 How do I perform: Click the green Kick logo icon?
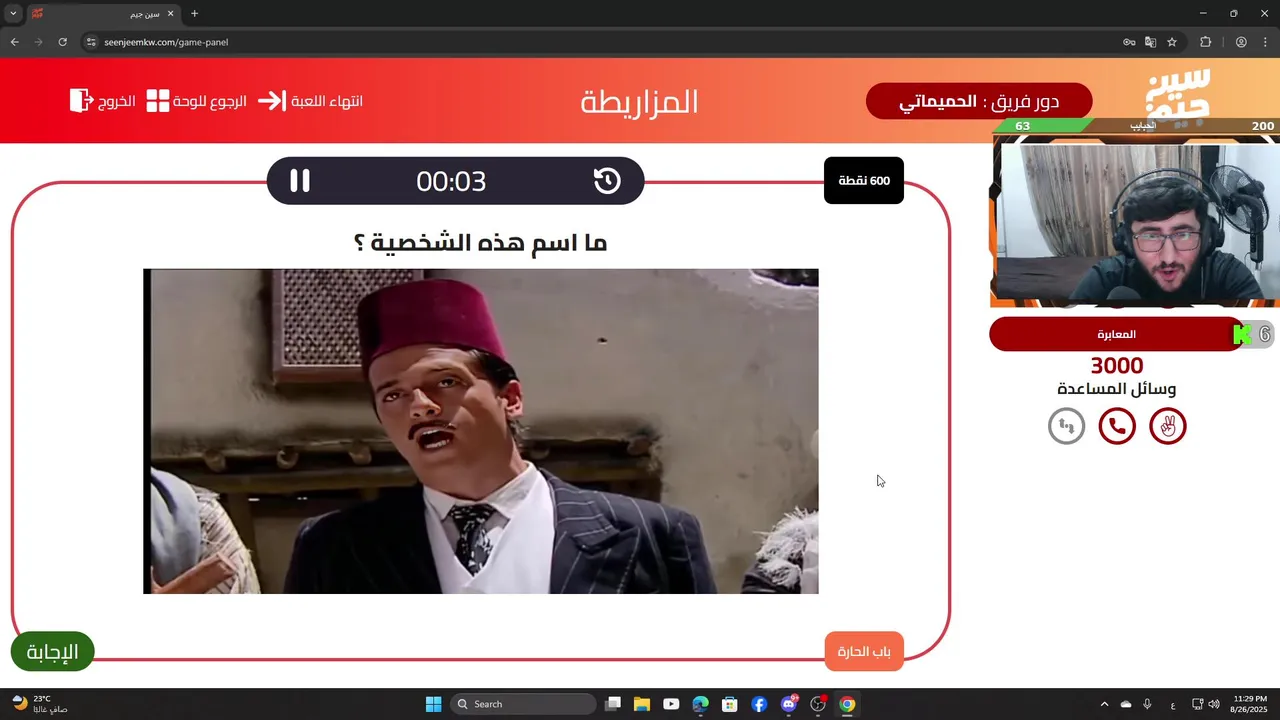click(1242, 335)
